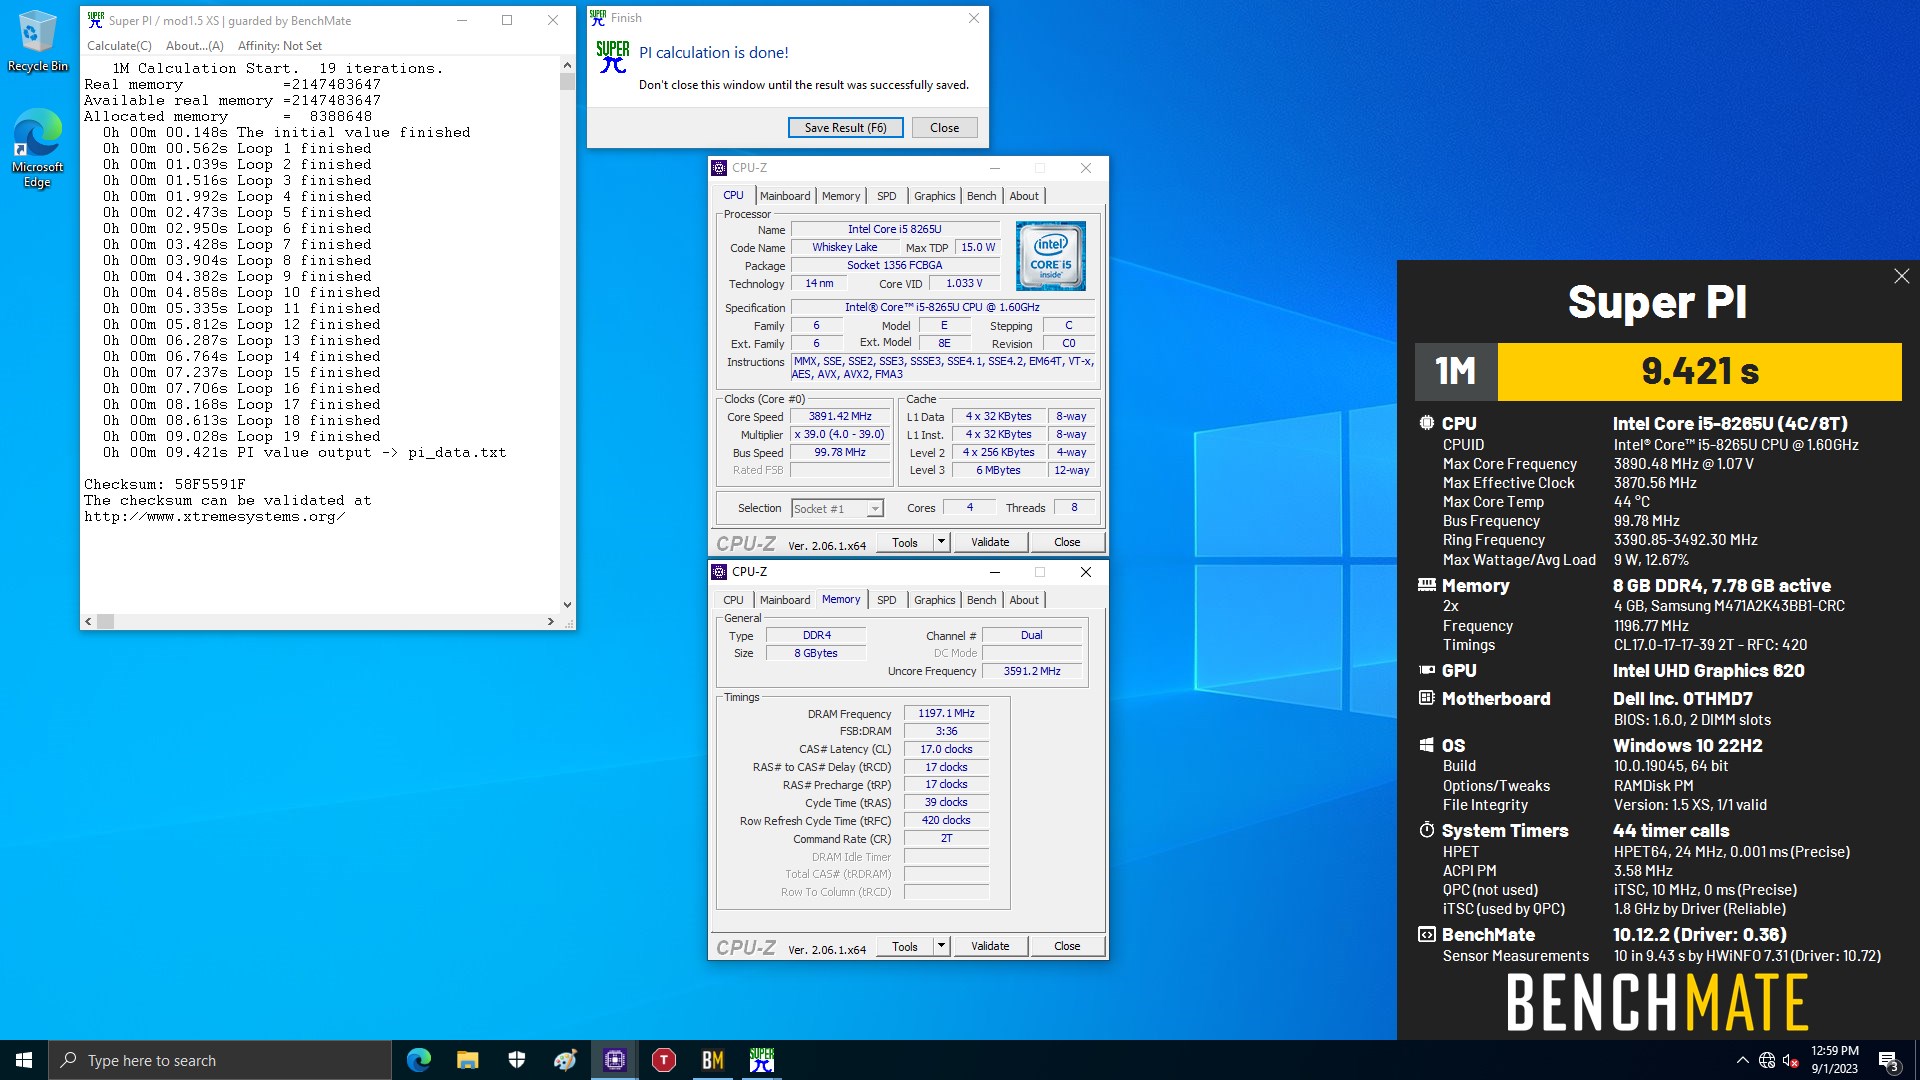Viewport: 1920px width, 1080px height.
Task: Switch to SPD tab in upper CPU-Z
Action: (887, 196)
